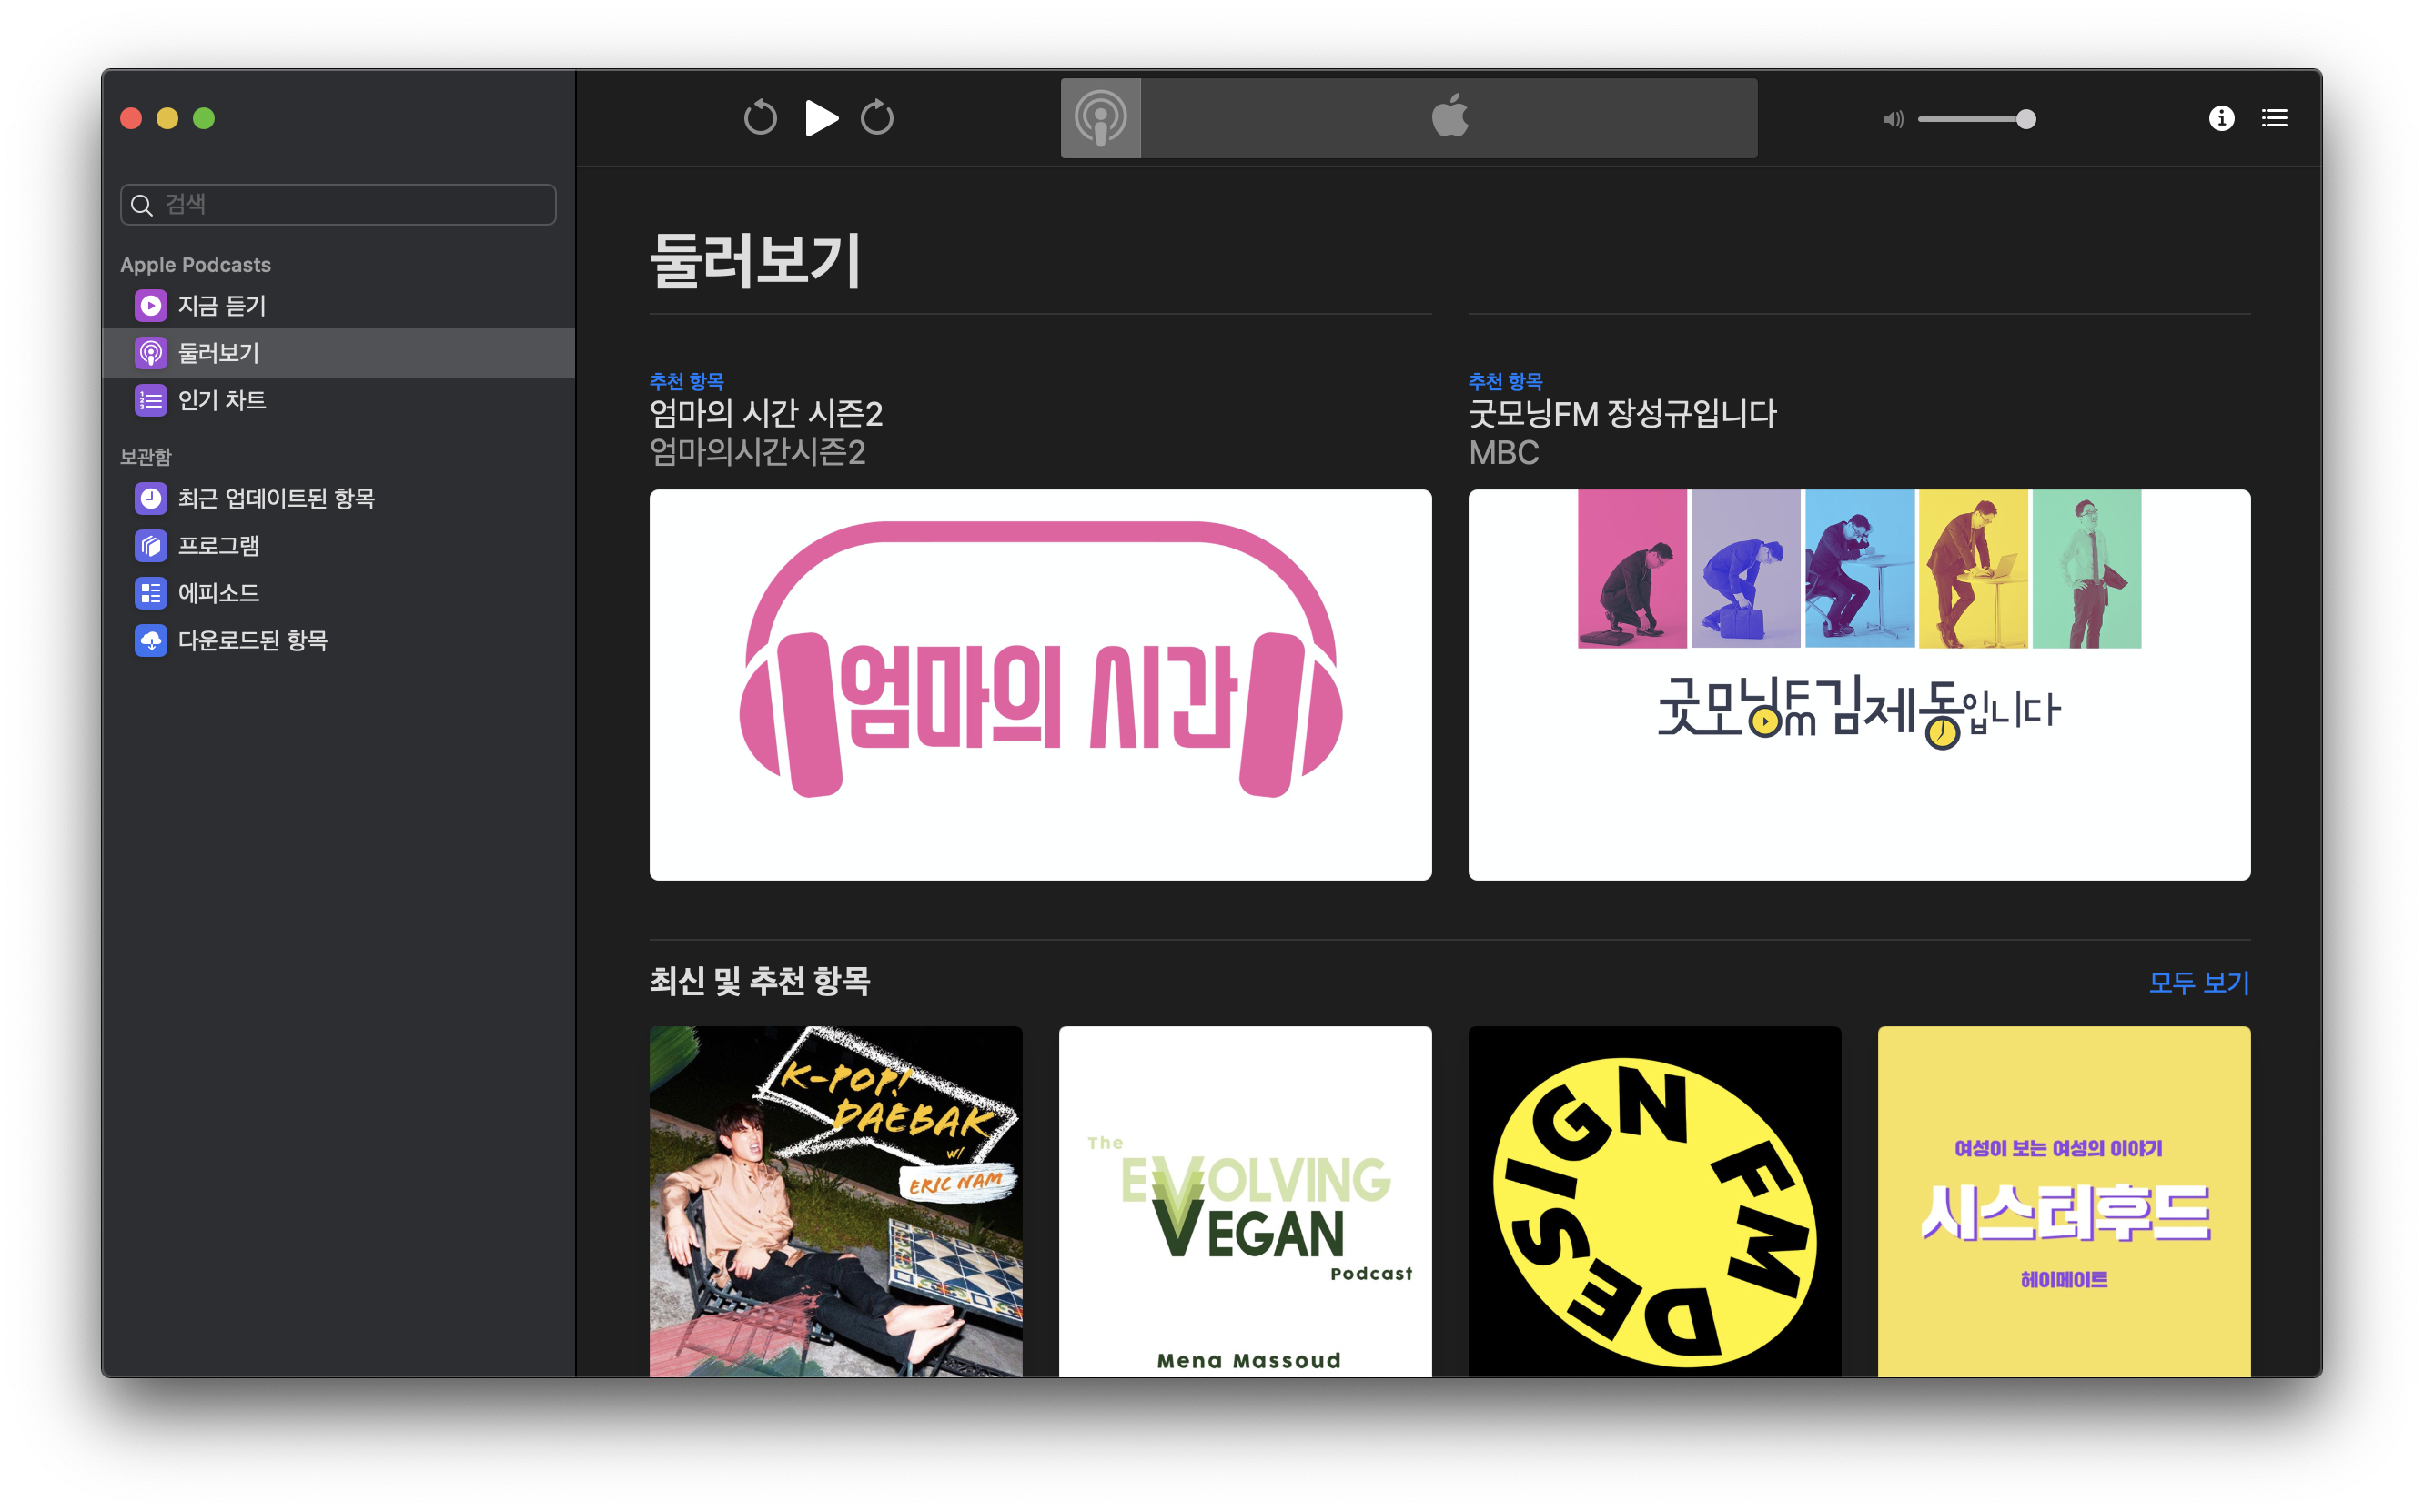The image size is (2424, 1512).
Task: Open 인기 차트 charts section
Action: click(222, 400)
